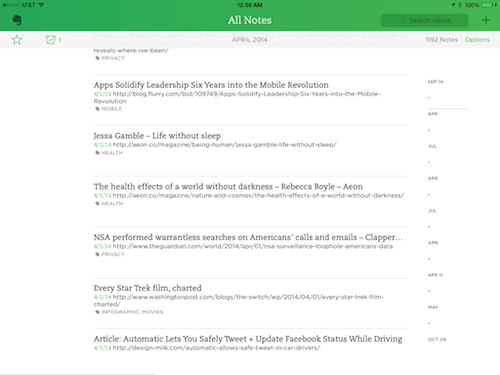Open the Options menu

[477, 40]
